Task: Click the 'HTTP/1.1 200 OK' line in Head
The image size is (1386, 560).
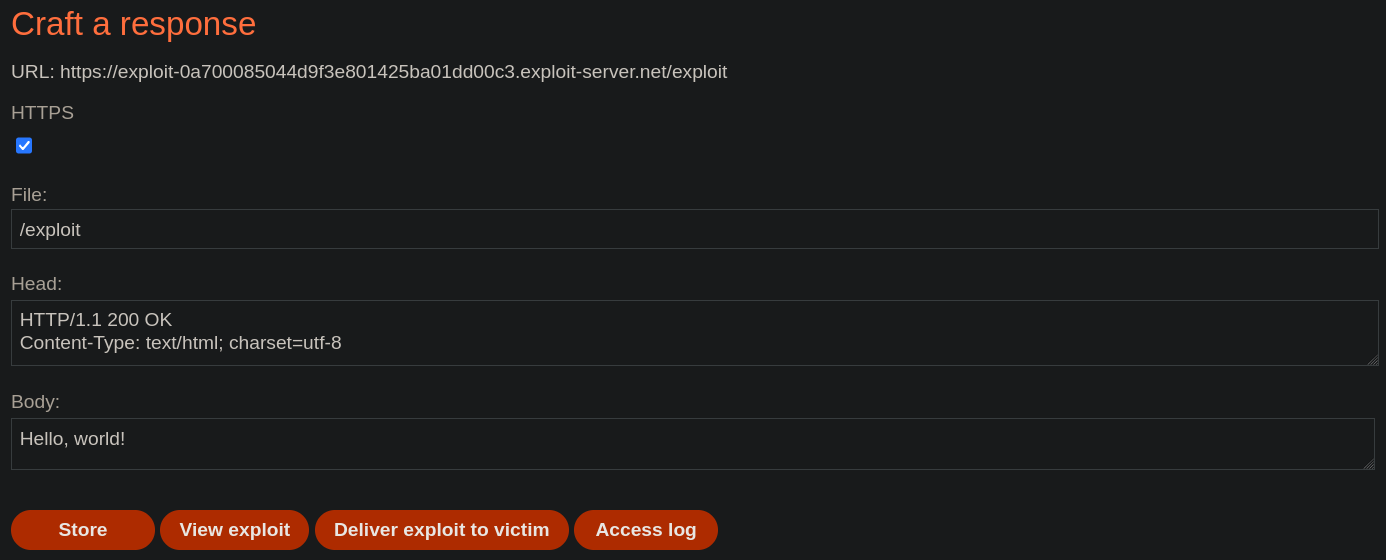Action: tap(96, 320)
